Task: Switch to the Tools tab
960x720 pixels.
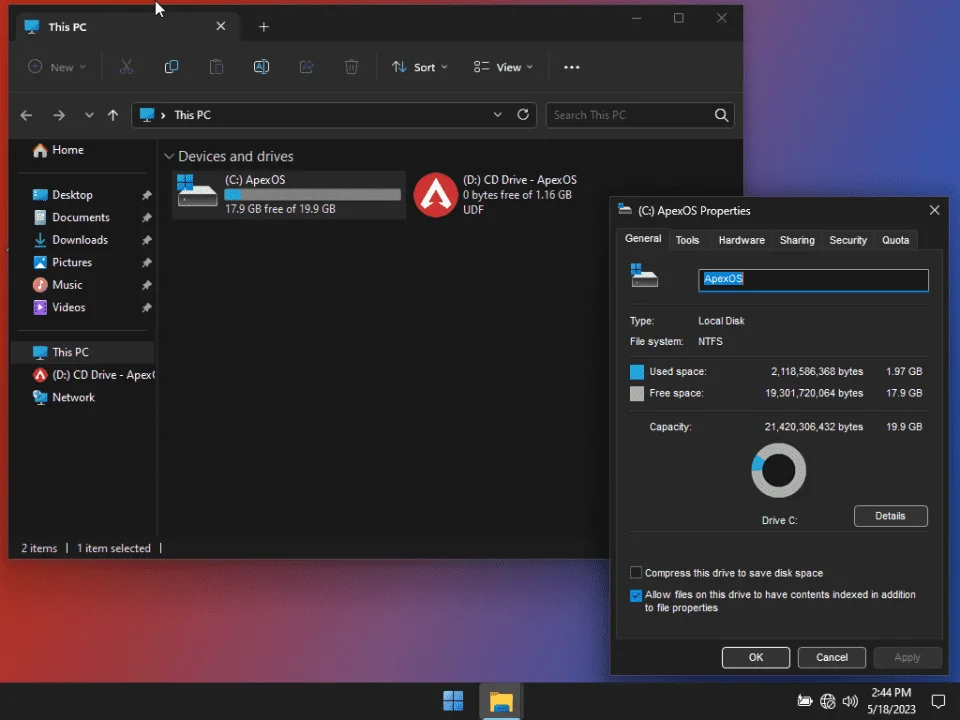Action: pyautogui.click(x=687, y=240)
